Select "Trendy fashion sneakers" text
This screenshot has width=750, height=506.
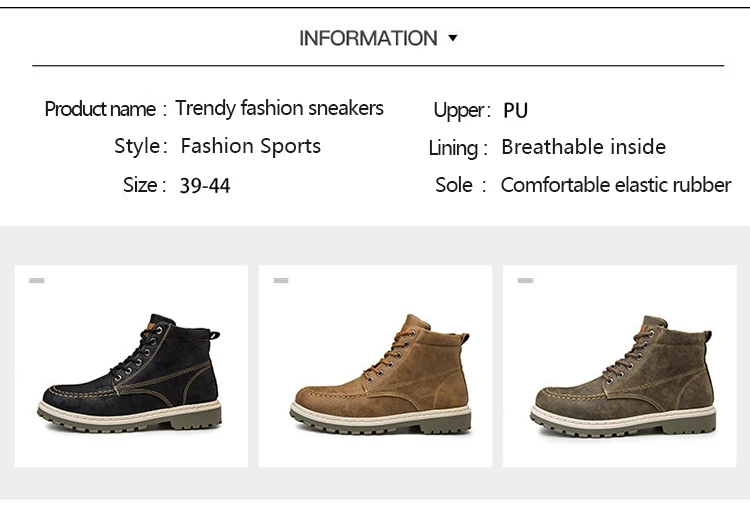pyautogui.click(x=279, y=108)
